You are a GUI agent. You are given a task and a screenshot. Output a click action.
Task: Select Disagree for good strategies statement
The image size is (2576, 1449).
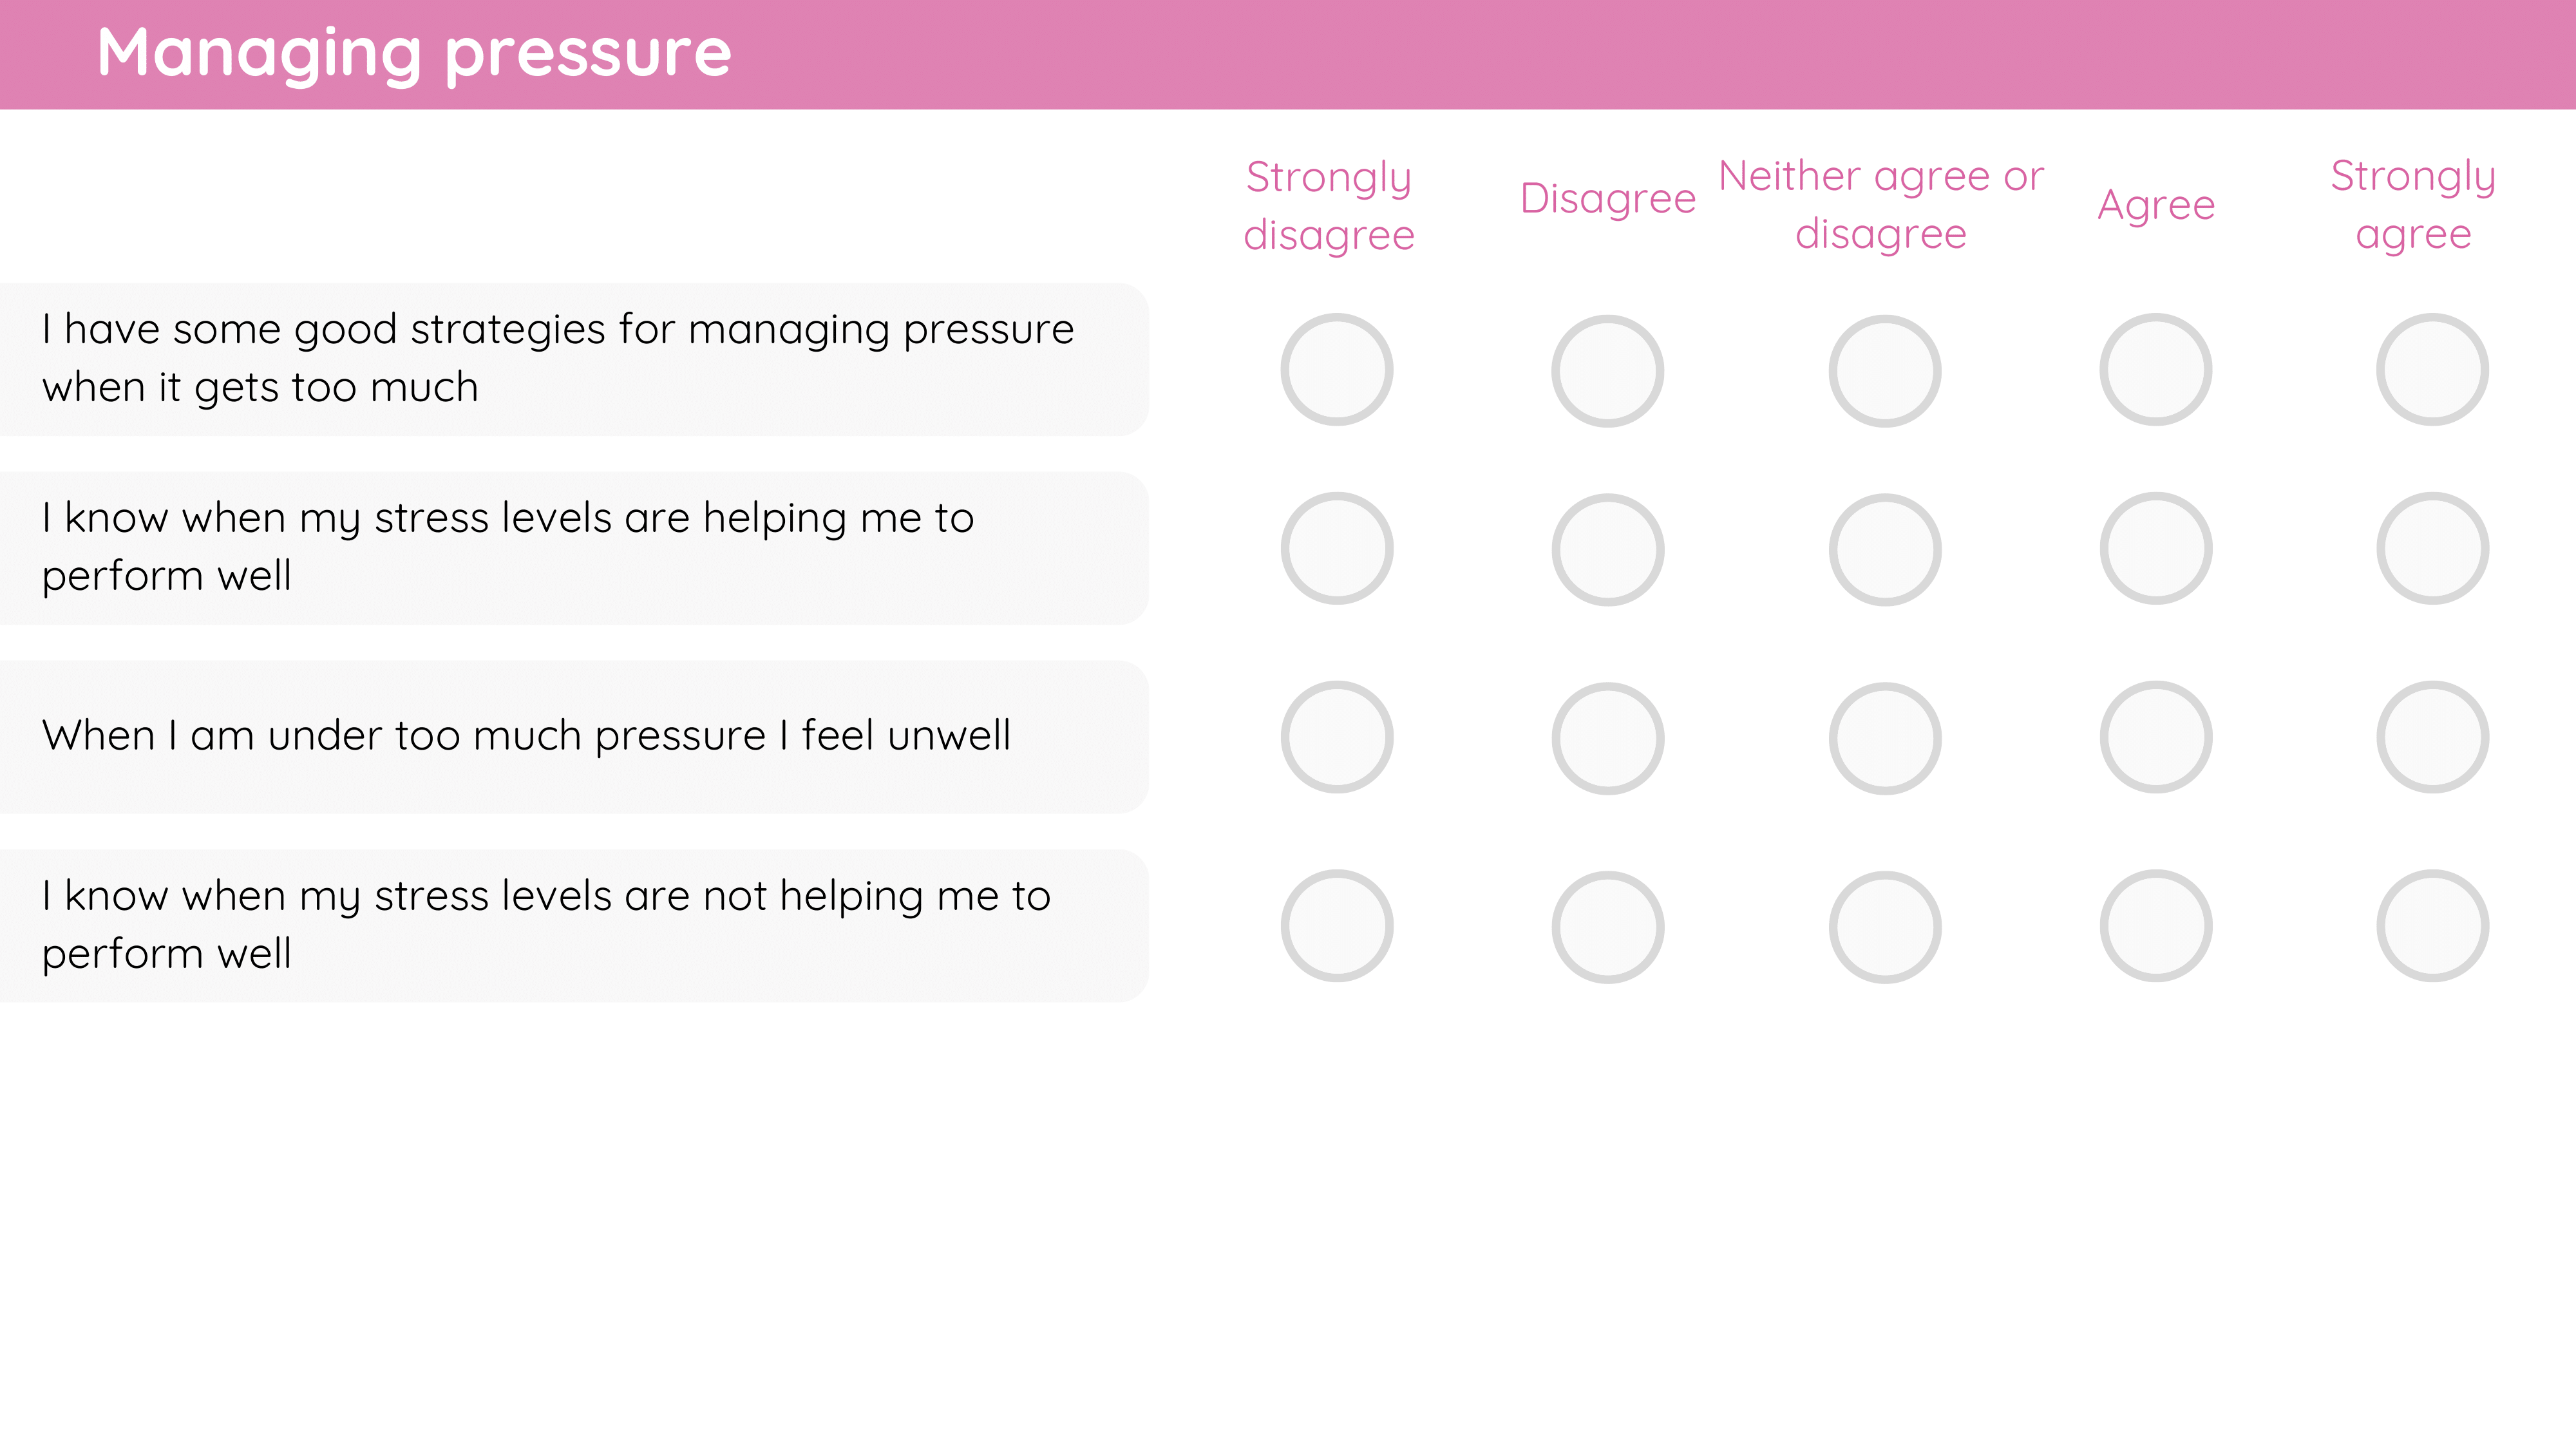1608,371
